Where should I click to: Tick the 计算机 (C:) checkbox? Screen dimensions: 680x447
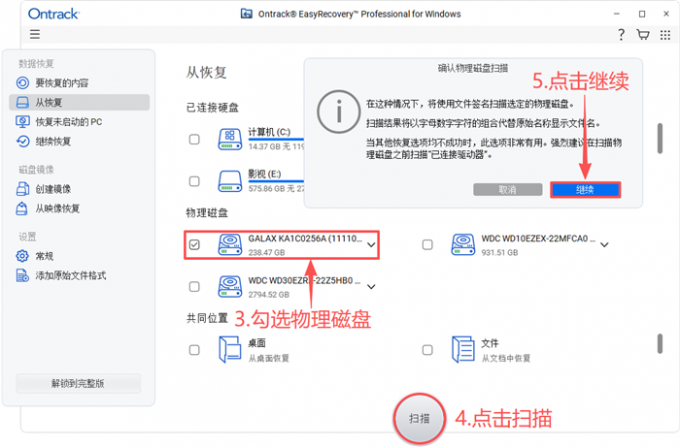pyautogui.click(x=194, y=139)
